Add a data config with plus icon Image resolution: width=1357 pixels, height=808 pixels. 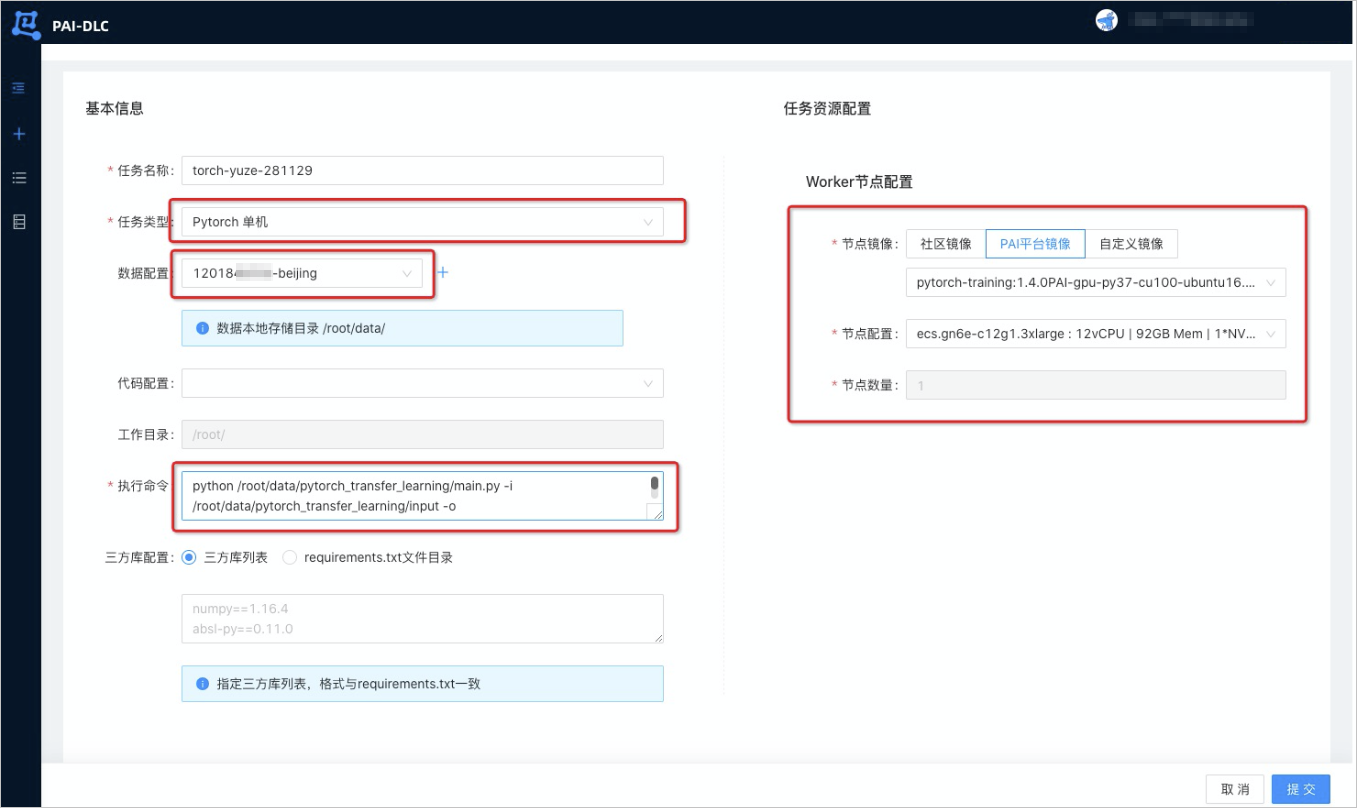(x=444, y=272)
